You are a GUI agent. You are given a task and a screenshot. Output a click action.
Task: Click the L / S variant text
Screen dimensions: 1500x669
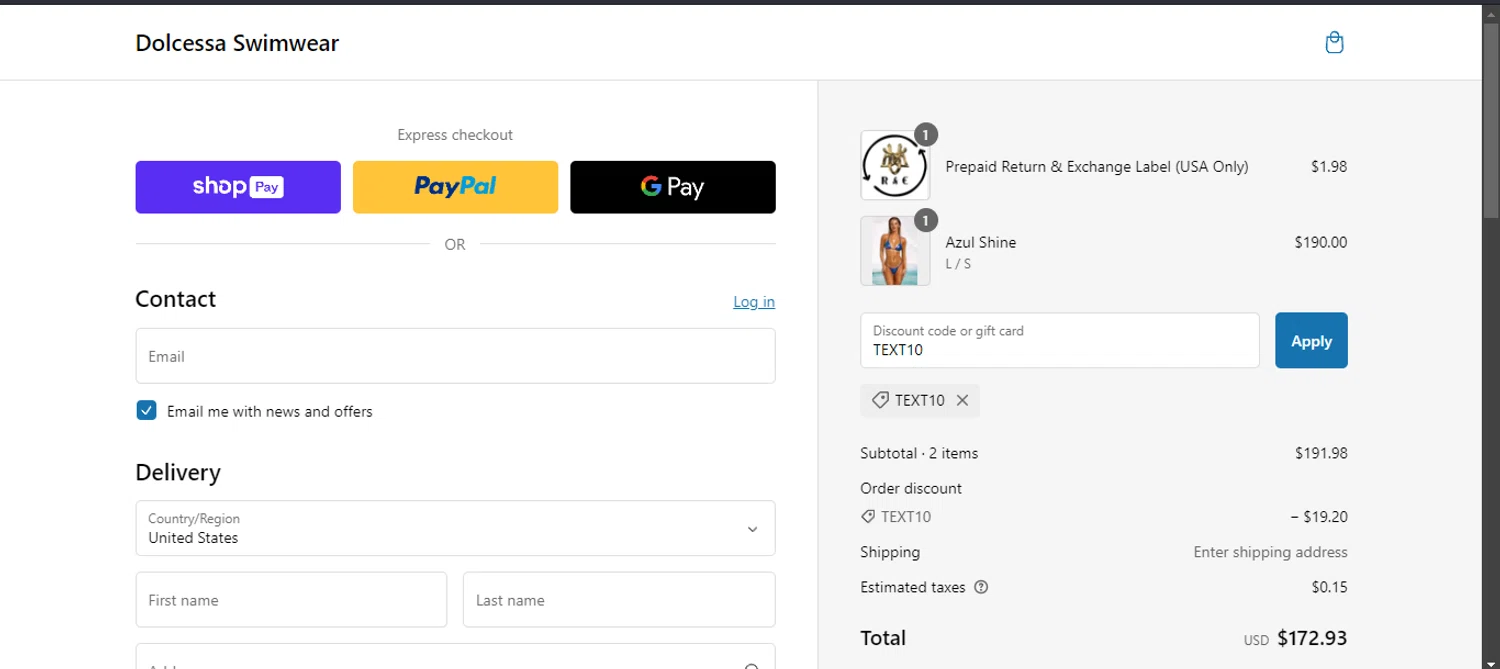(x=958, y=264)
